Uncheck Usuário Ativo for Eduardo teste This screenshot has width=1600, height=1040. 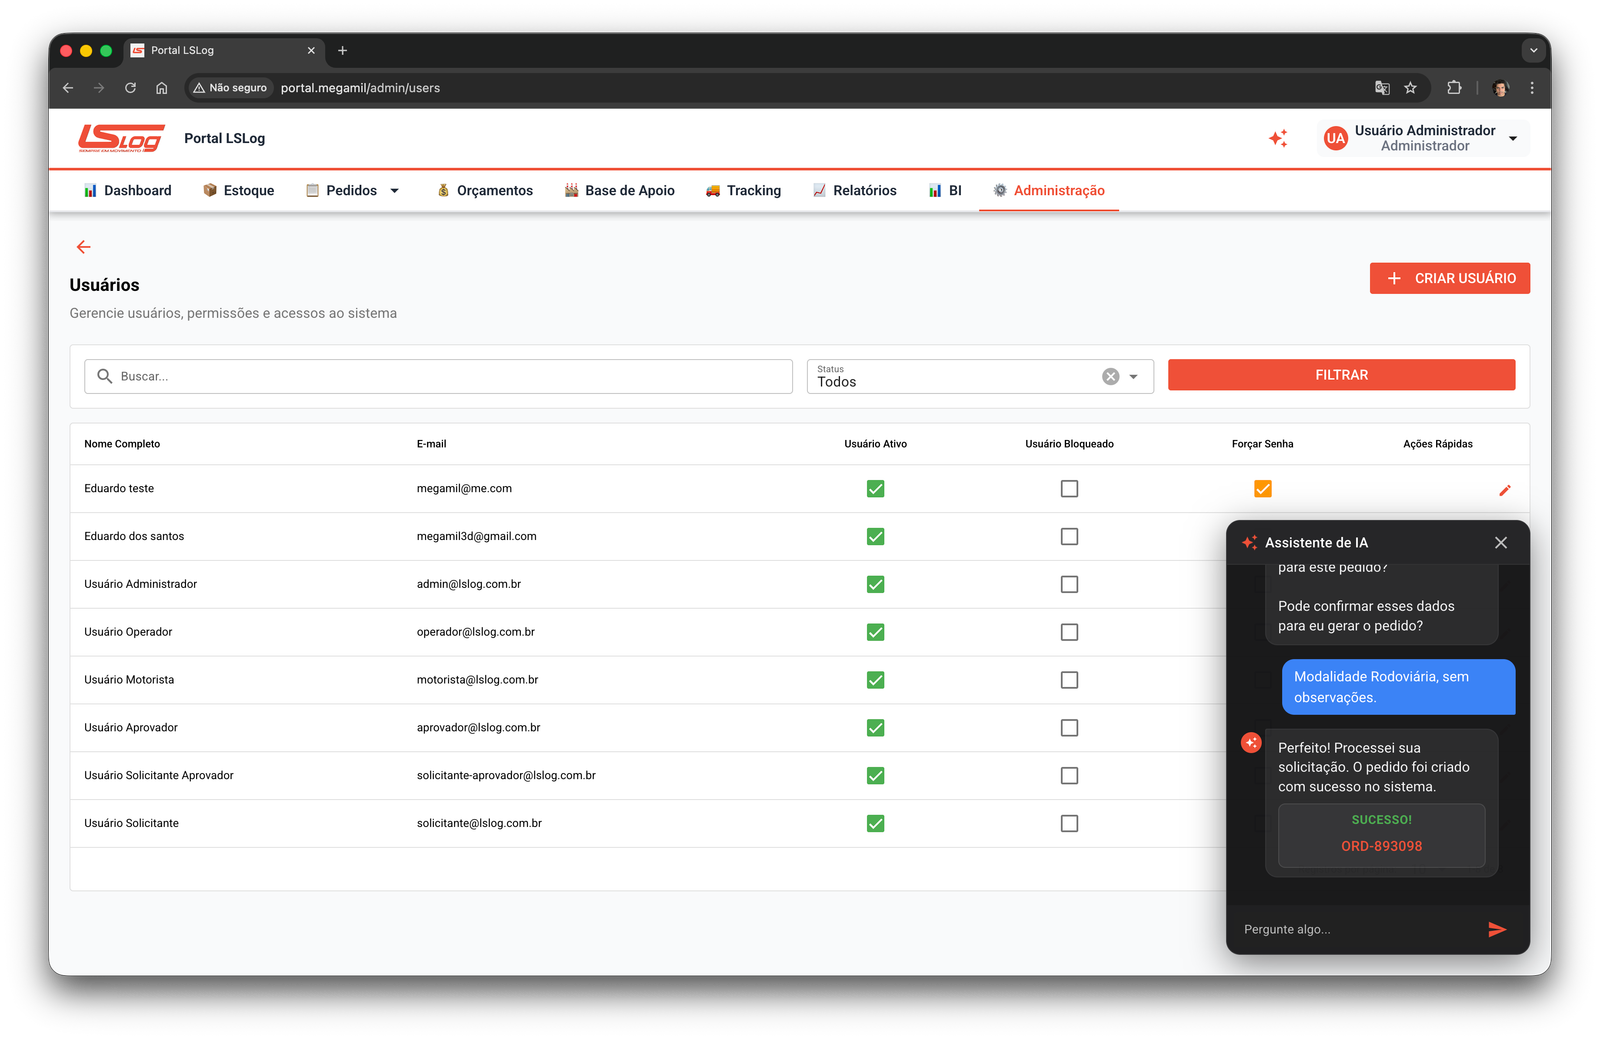875,489
